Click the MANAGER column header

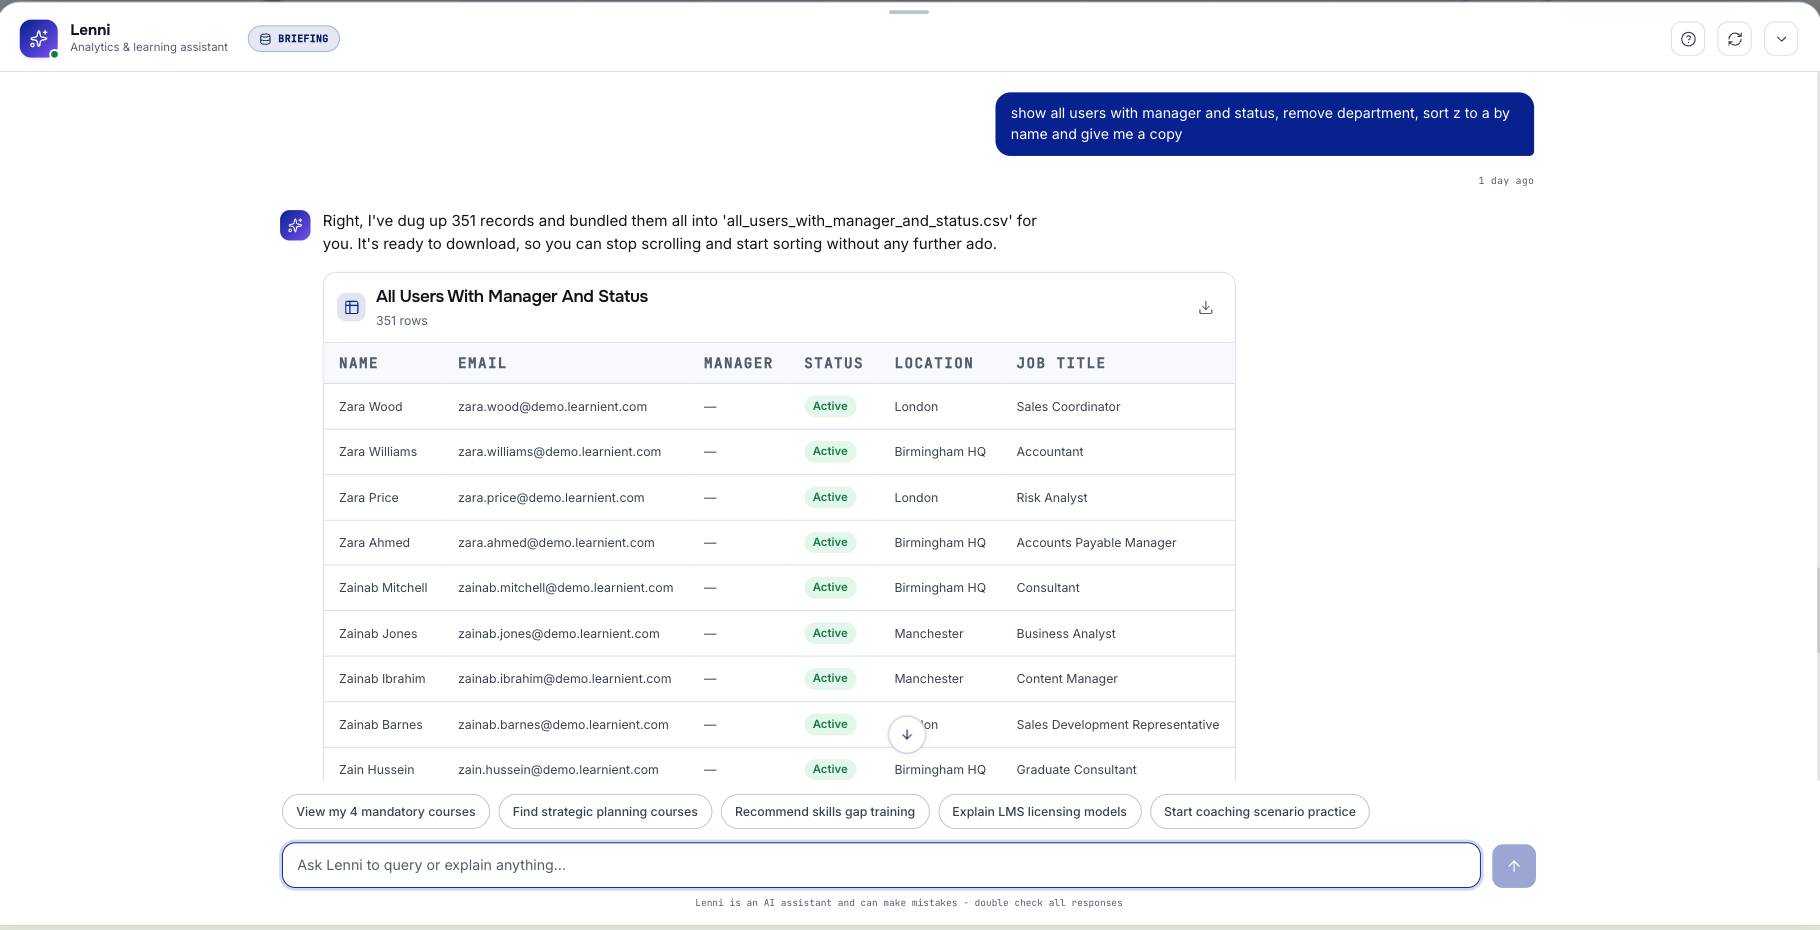click(x=738, y=363)
